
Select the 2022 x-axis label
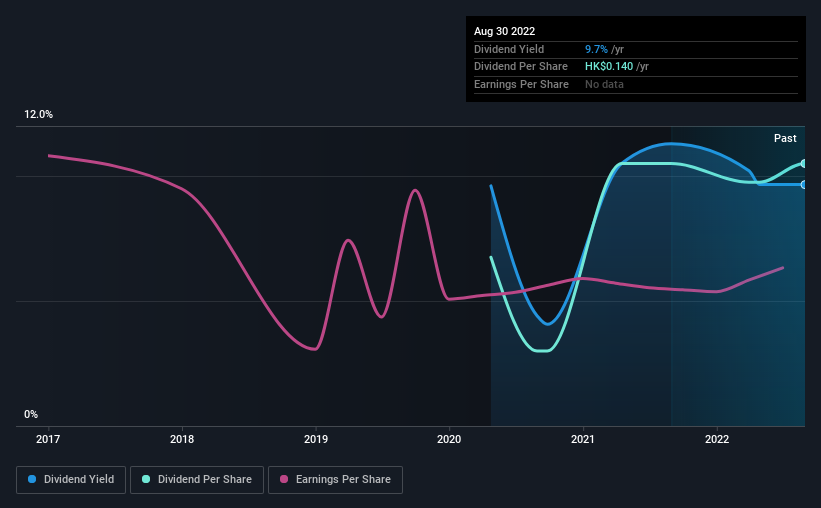(x=717, y=439)
